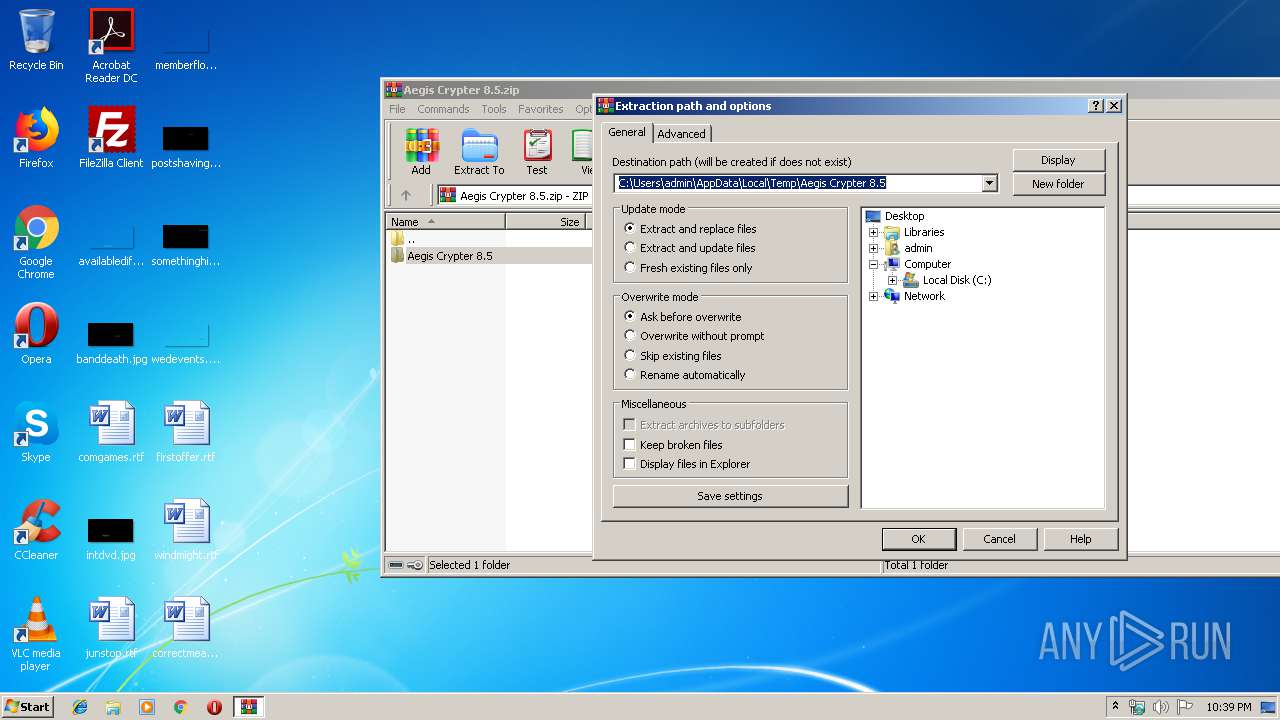
Task: Click the Cancel button
Action: pos(999,539)
